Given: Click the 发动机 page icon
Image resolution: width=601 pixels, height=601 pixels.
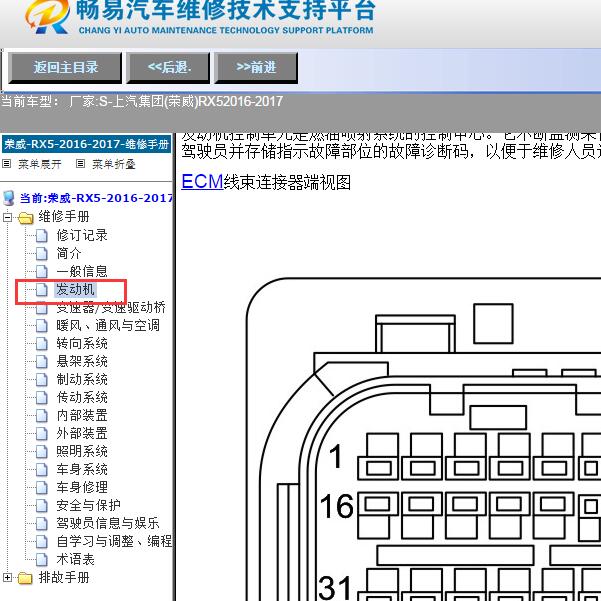Looking at the screenshot, I should [x=42, y=290].
